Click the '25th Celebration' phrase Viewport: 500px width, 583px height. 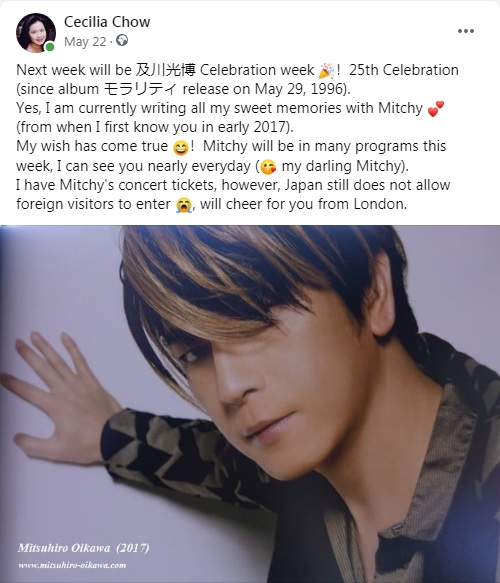(404, 70)
